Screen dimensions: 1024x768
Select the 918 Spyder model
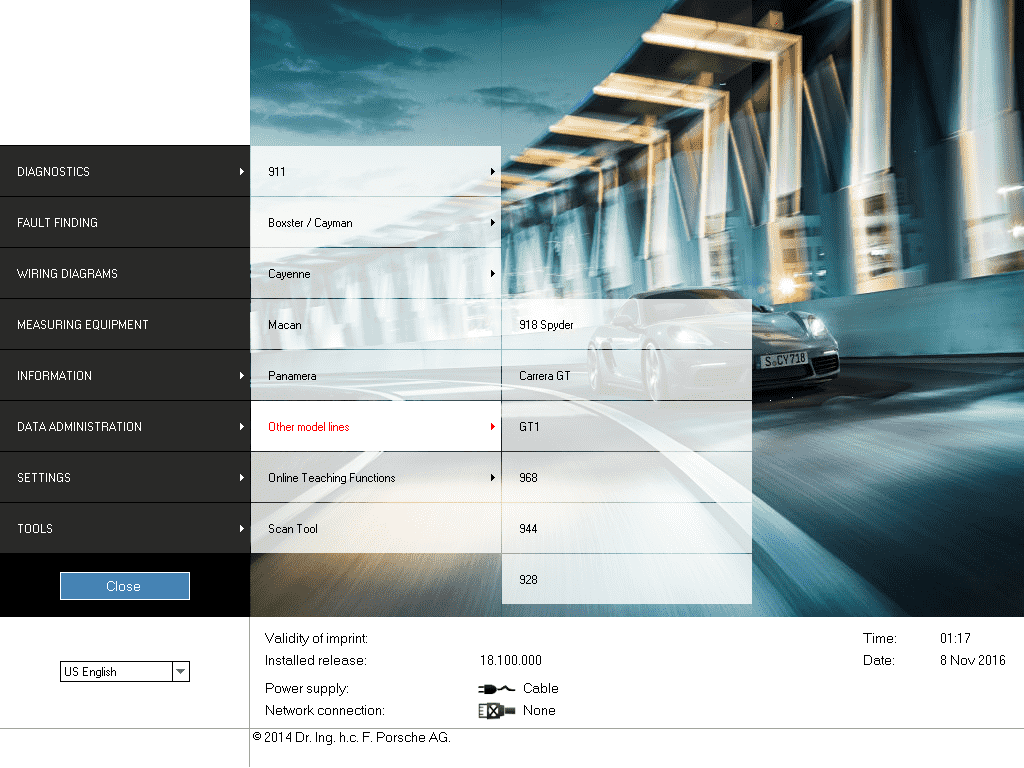coord(626,325)
